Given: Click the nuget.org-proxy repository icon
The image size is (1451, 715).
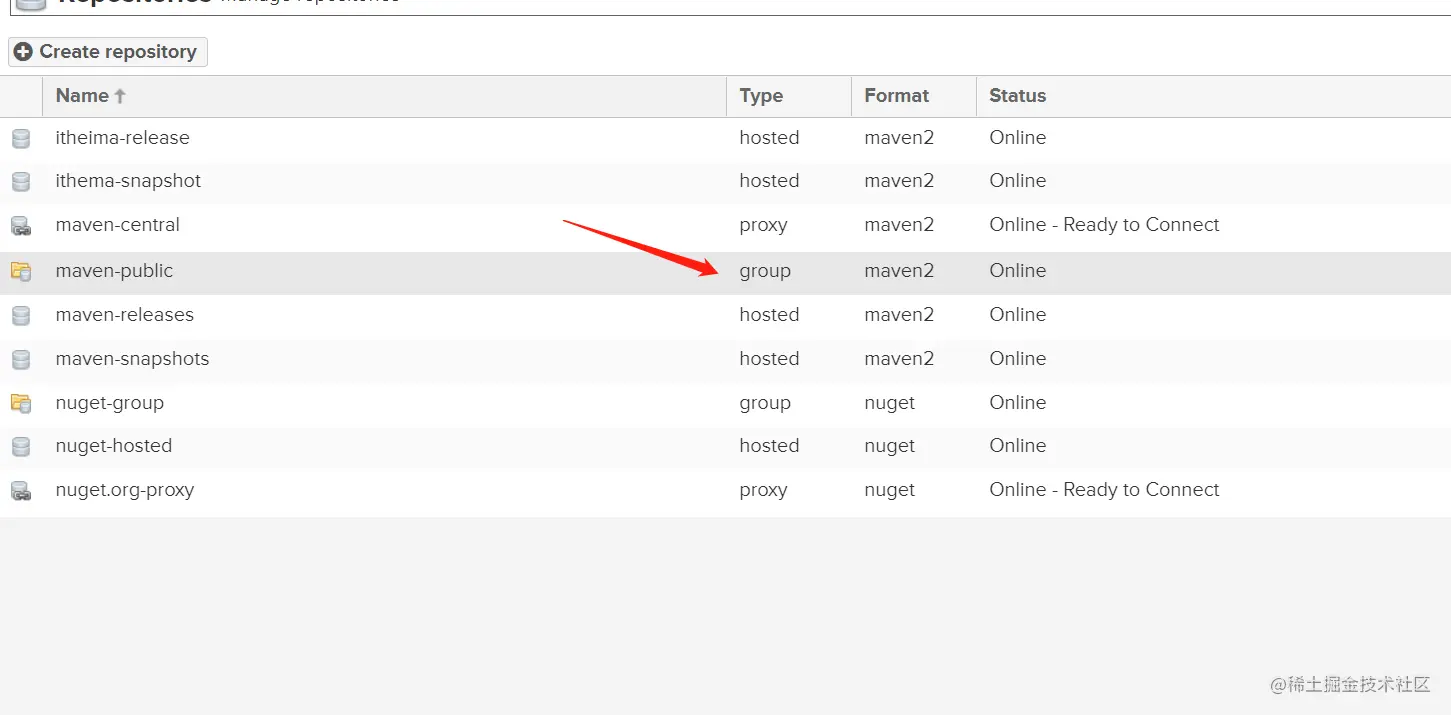Looking at the screenshot, I should click(x=21, y=490).
